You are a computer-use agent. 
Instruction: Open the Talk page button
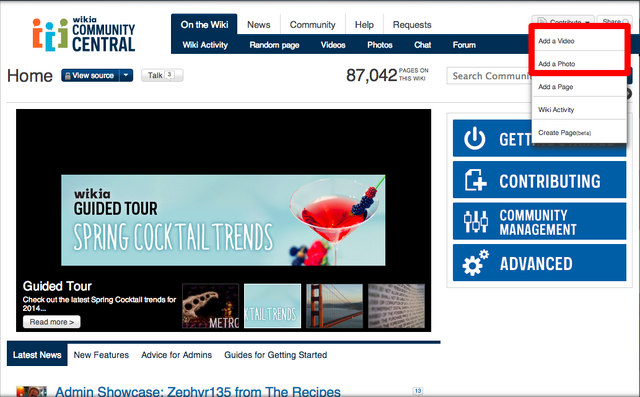[x=162, y=75]
